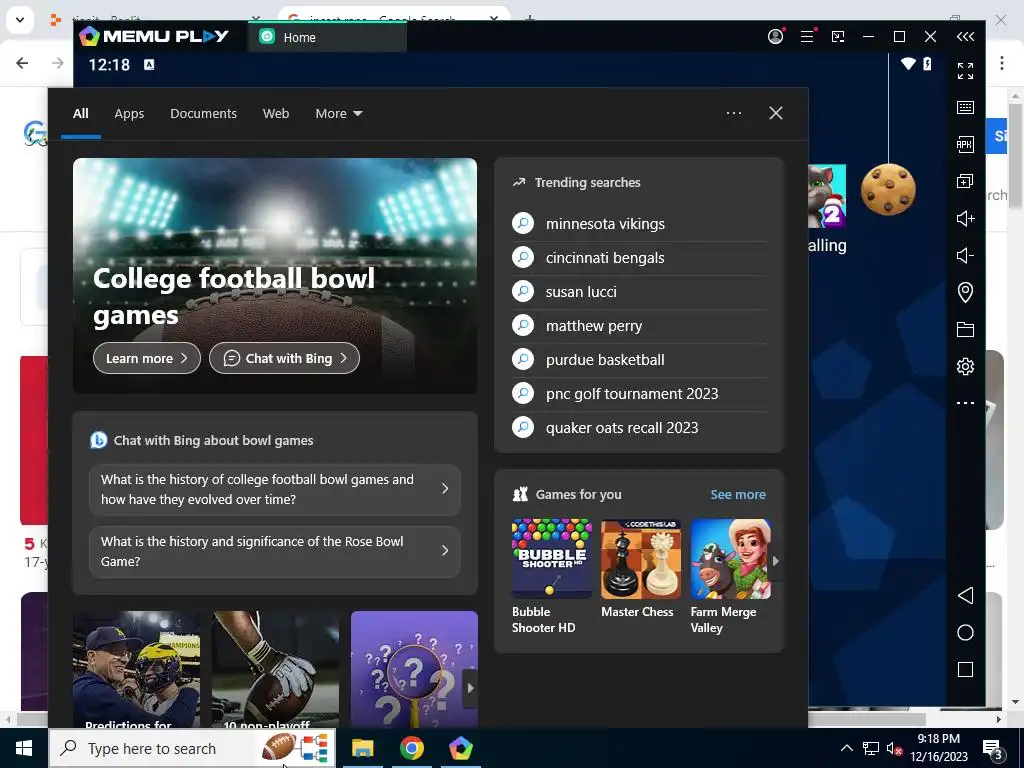Click the Chat with Bing button
The width and height of the screenshot is (1024, 768).
click(284, 359)
